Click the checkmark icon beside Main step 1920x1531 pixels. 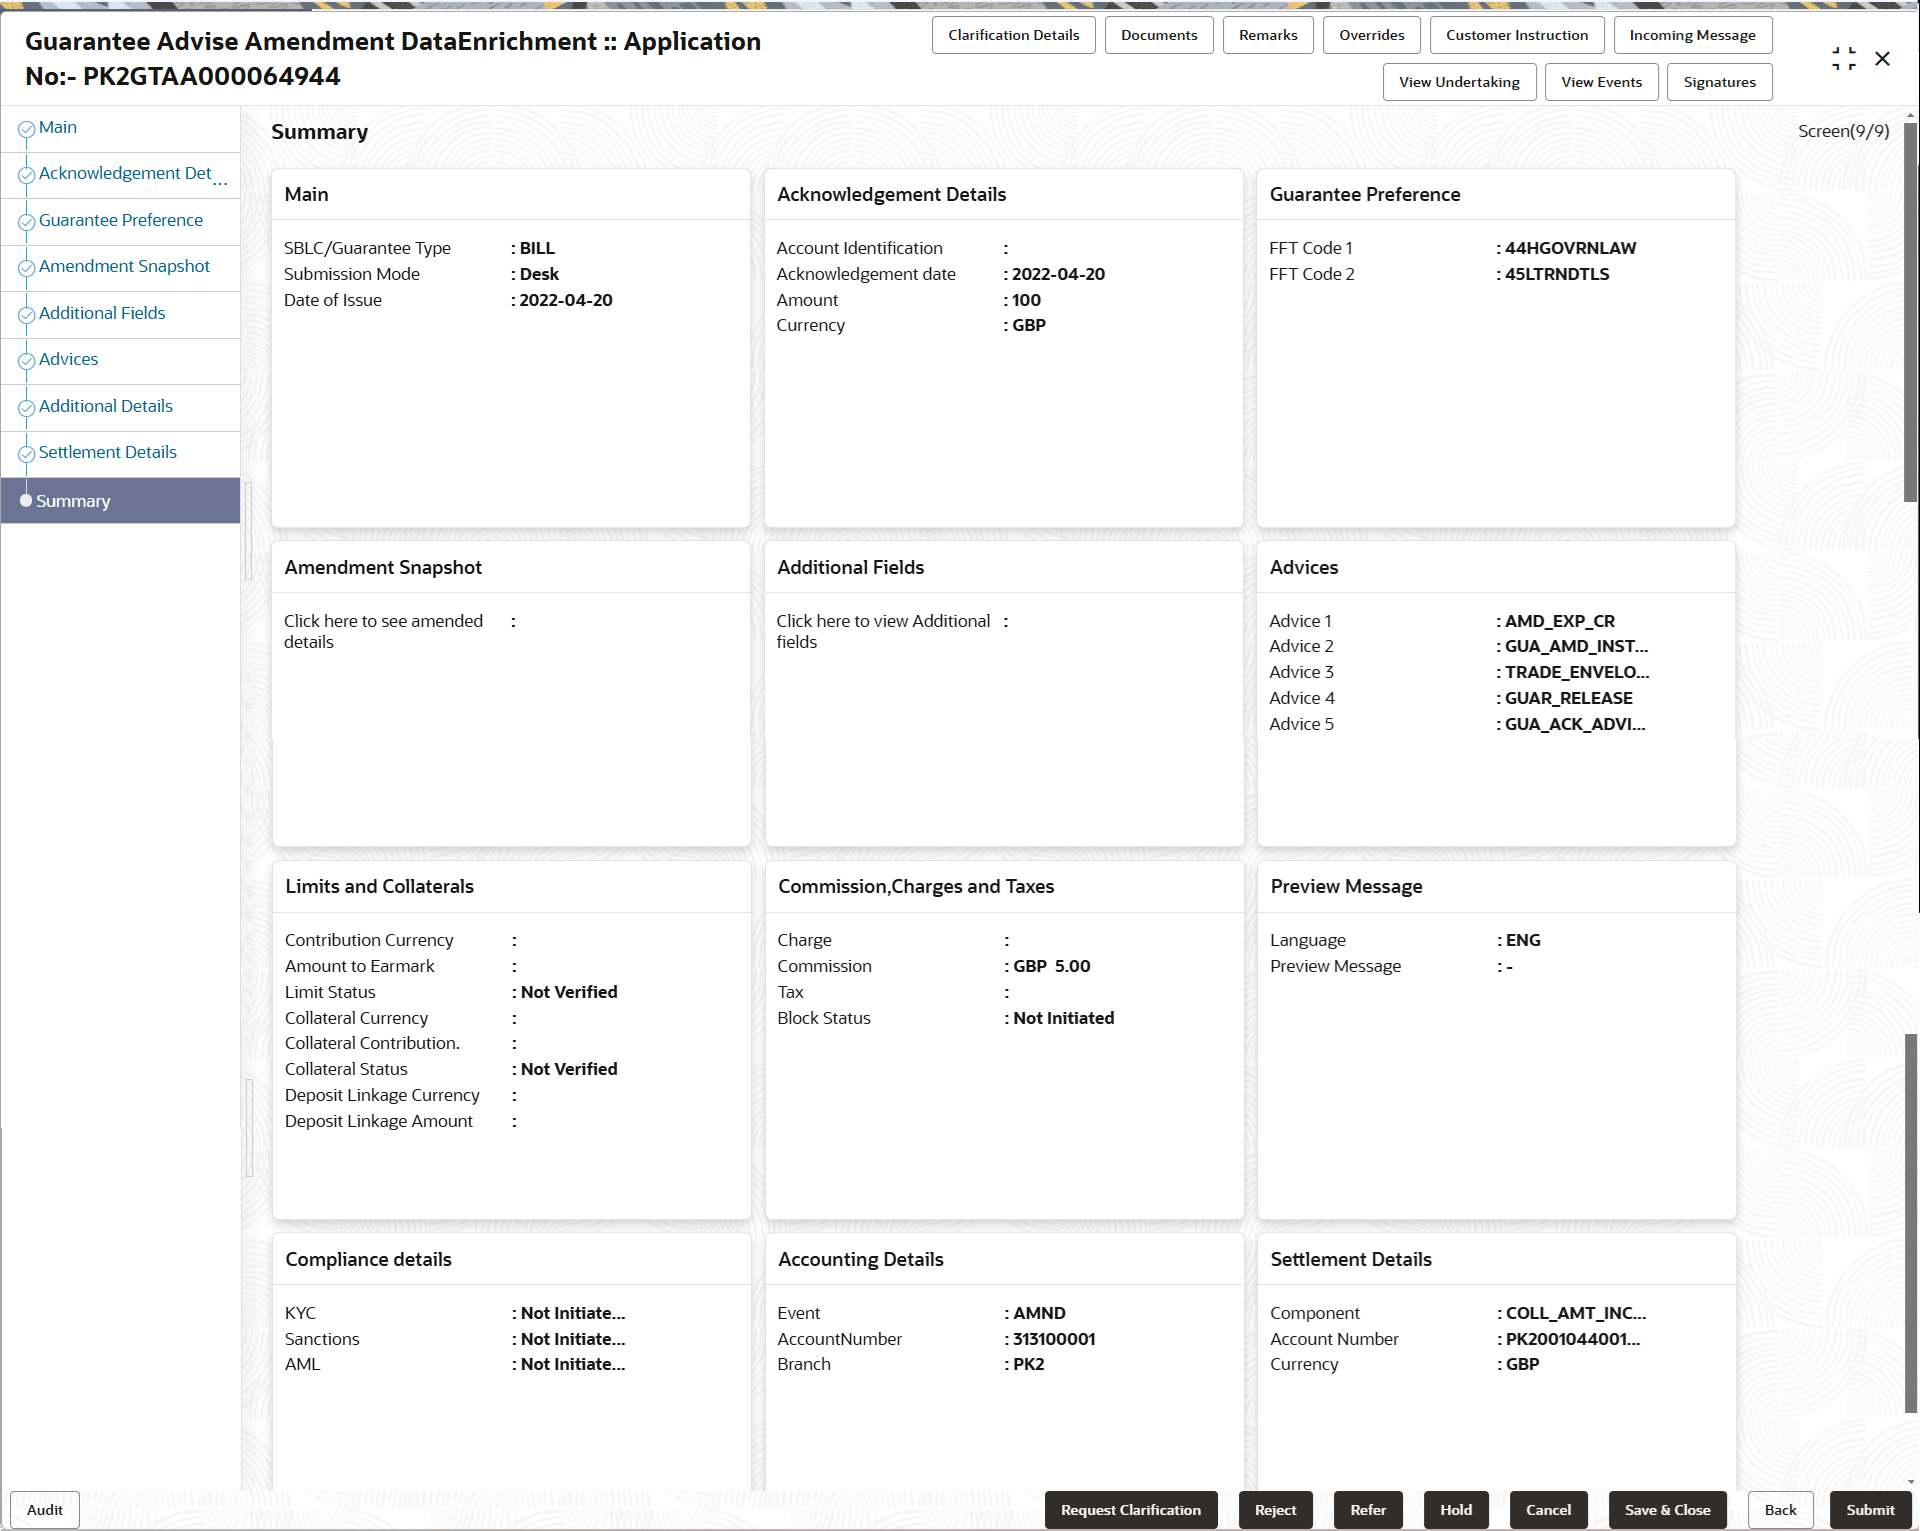(x=27, y=129)
